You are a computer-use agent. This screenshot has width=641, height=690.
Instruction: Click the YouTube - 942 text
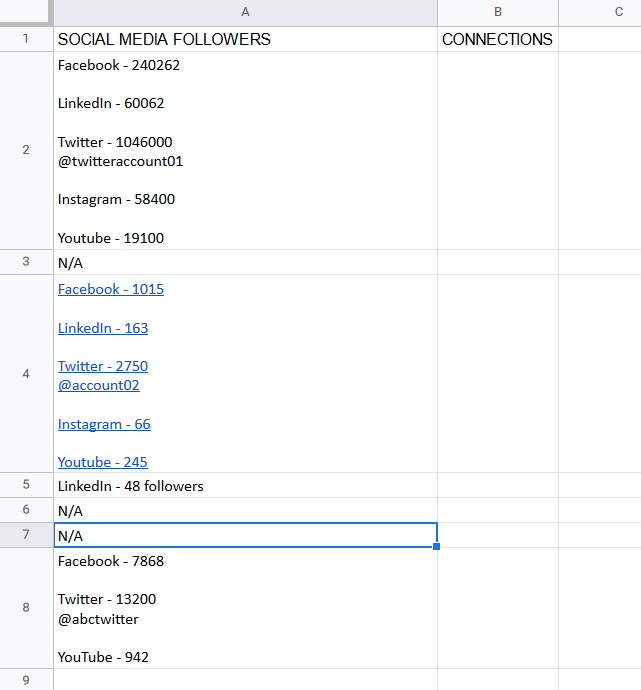tap(103, 657)
